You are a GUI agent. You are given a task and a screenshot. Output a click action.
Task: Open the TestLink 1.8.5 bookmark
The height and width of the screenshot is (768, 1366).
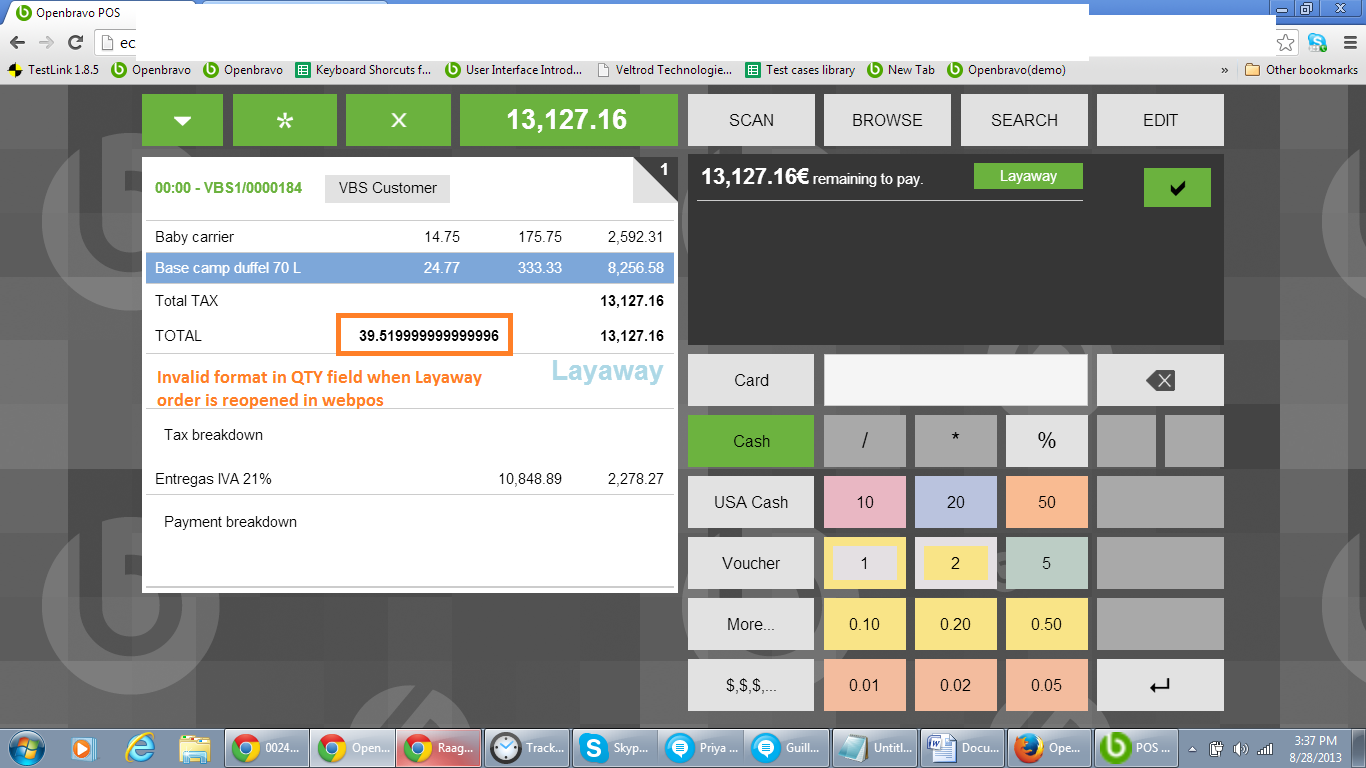(53, 70)
